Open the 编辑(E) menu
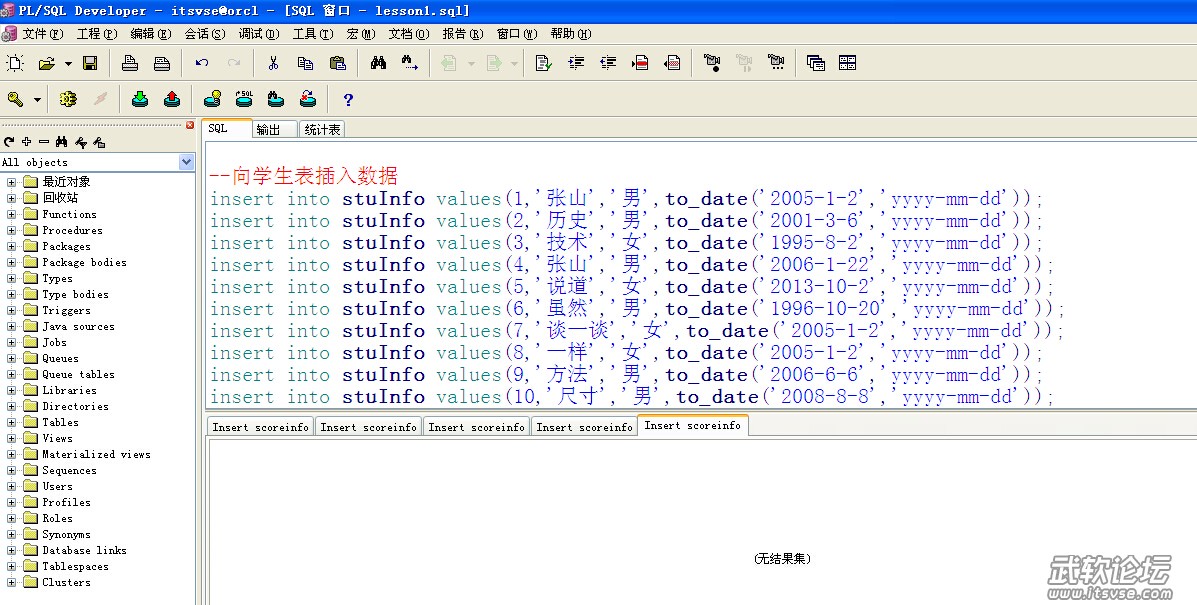Viewport: 1197px width, 605px height. tap(151, 34)
